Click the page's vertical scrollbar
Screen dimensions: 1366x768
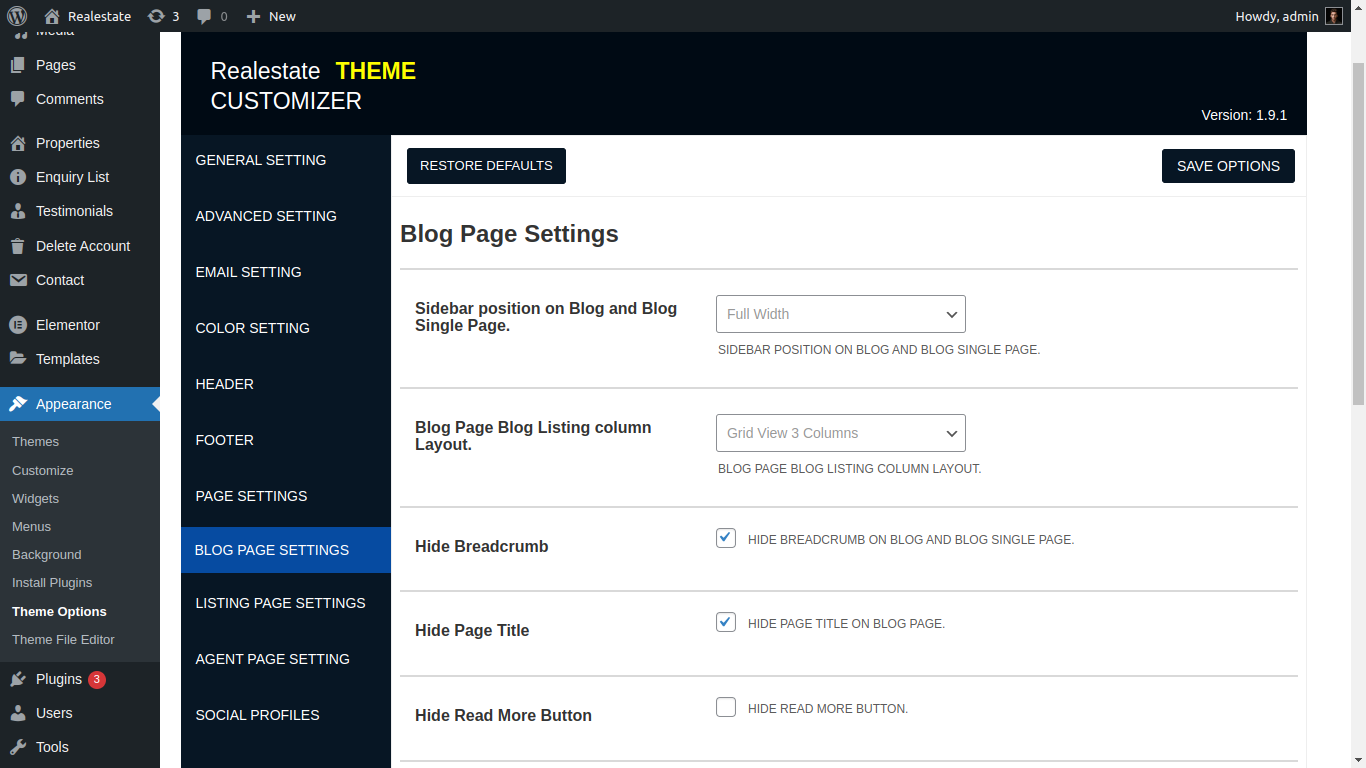[1357, 230]
